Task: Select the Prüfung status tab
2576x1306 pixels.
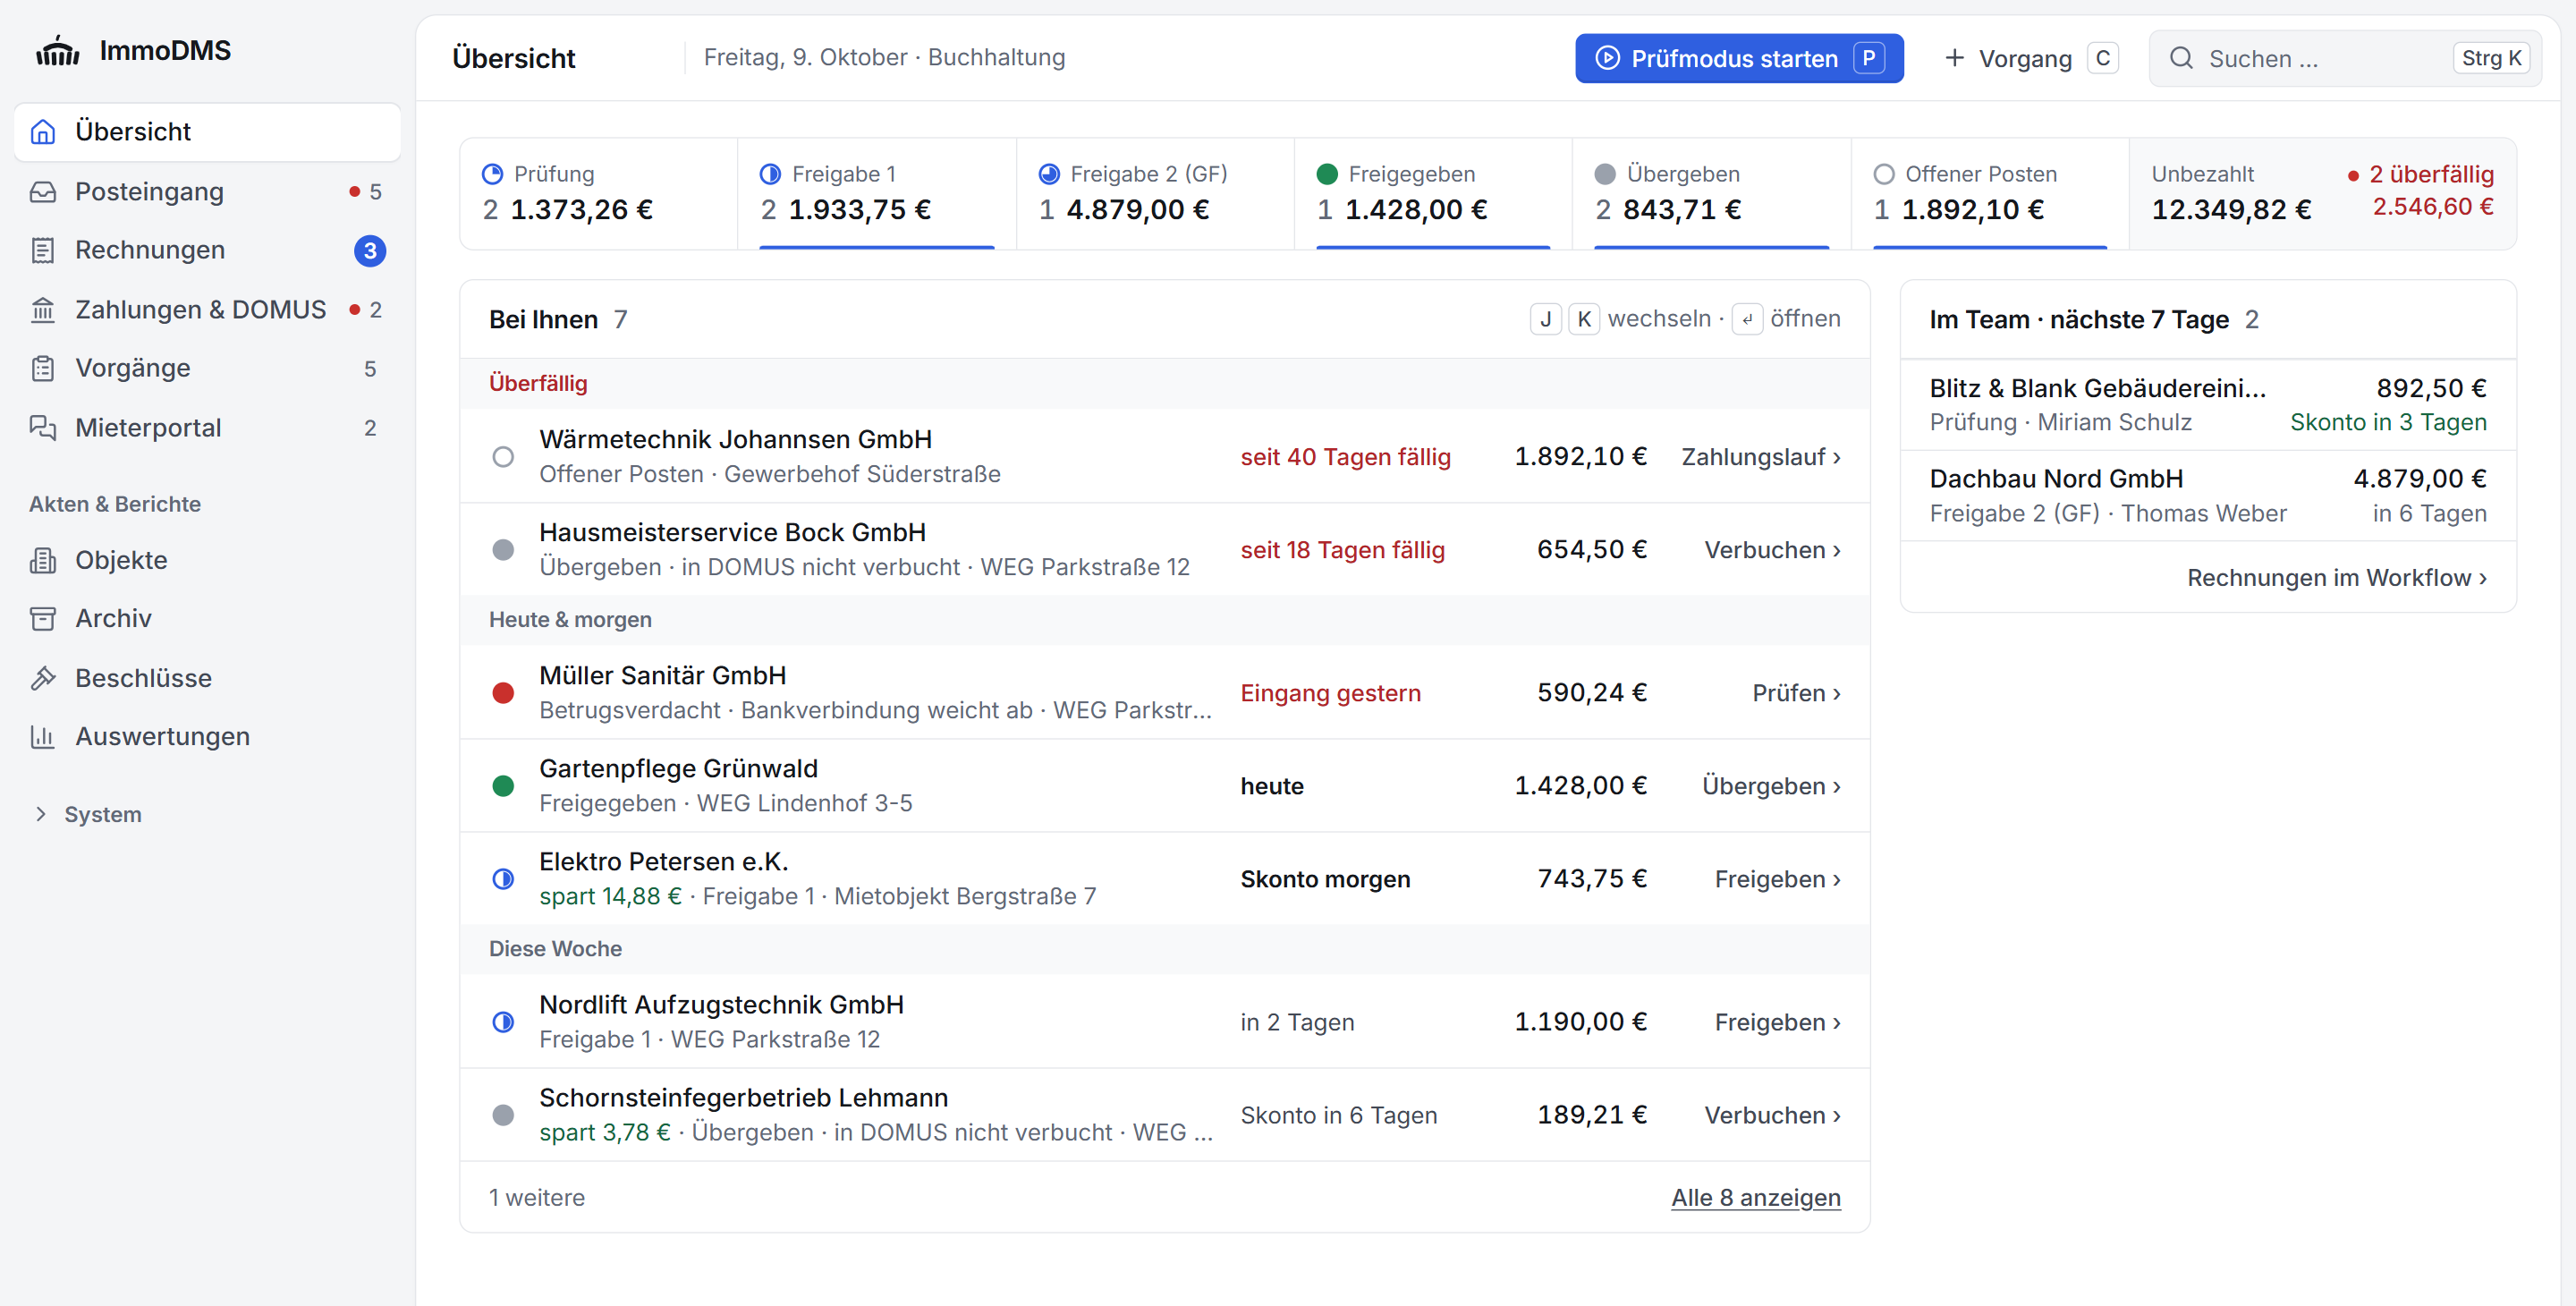Action: coord(599,194)
